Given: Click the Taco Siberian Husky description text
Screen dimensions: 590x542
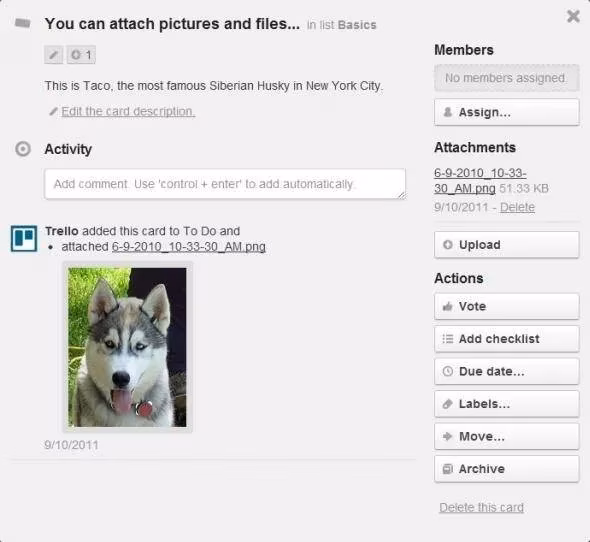Looking at the screenshot, I should tap(214, 86).
